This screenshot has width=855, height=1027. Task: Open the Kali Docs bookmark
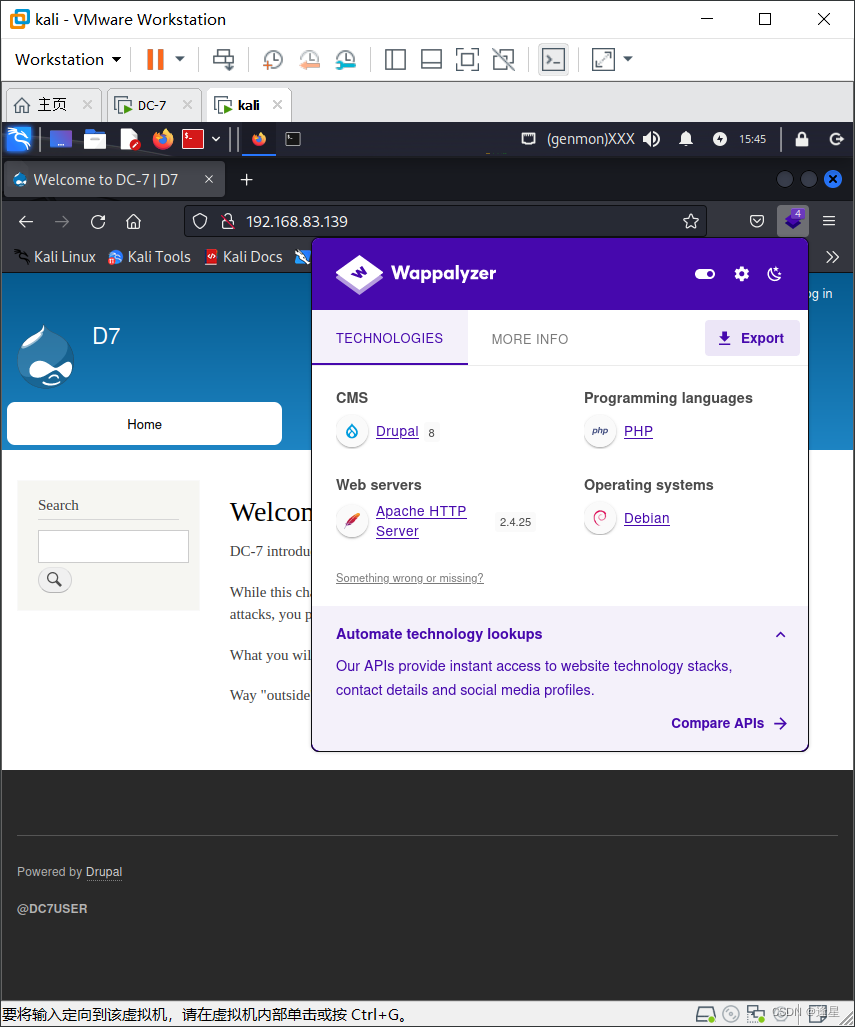pyautogui.click(x=244, y=257)
